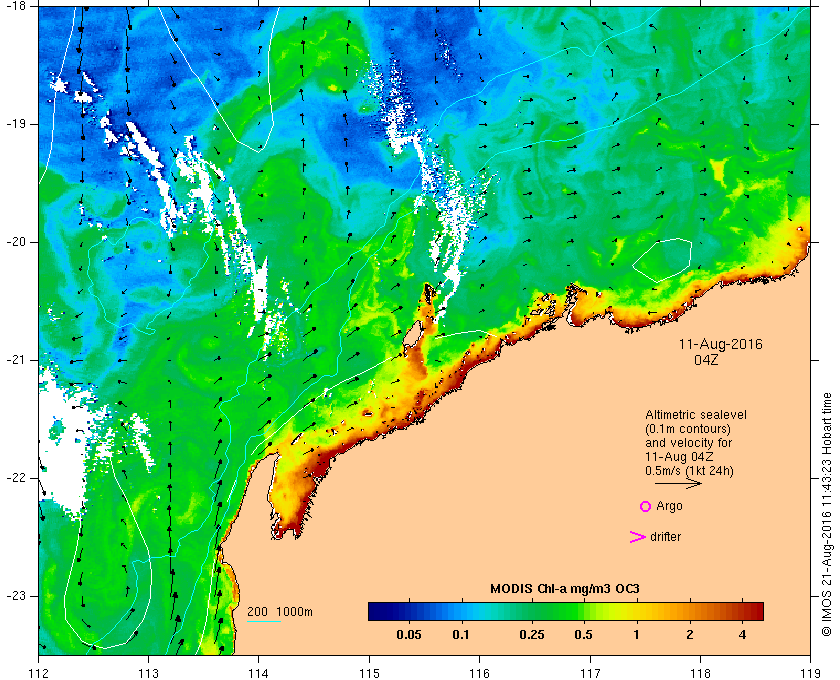Click the colorbar value '0.05'
Image resolution: width=840 pixels, height=680 pixels.
coord(409,635)
